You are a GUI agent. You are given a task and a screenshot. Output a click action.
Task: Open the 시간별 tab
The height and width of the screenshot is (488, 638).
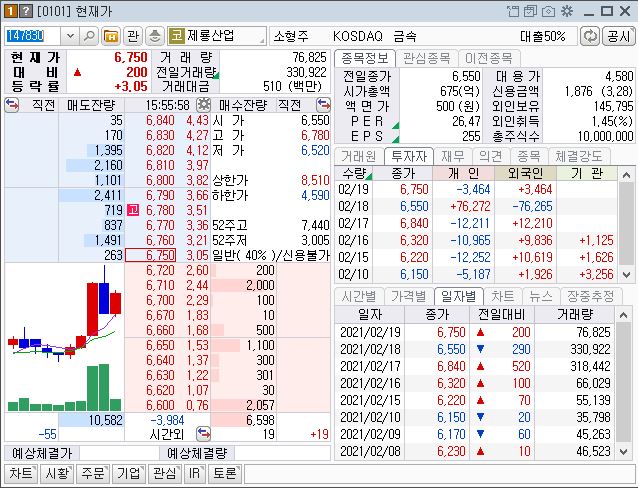pos(358,296)
